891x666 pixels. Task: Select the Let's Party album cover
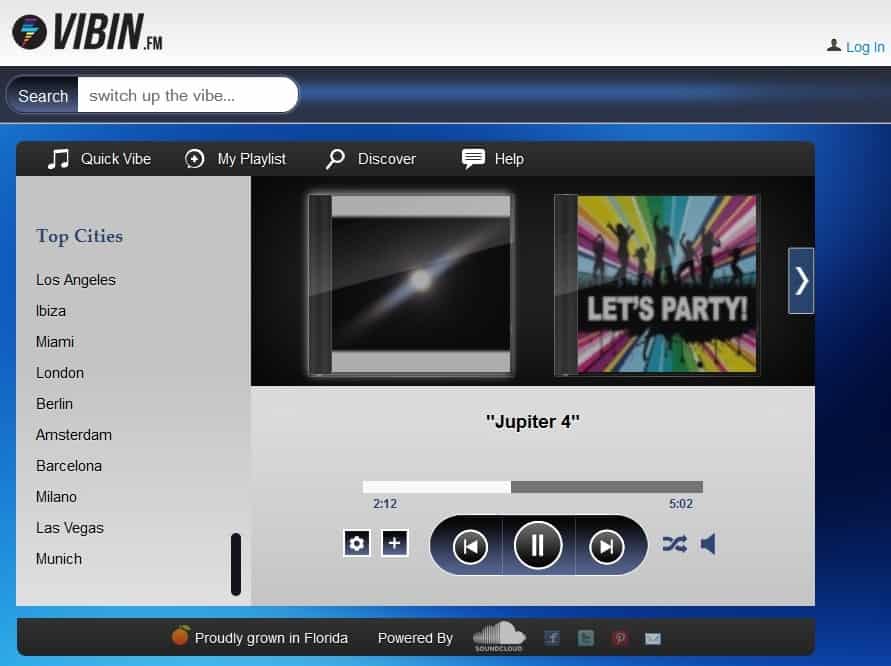[667, 285]
